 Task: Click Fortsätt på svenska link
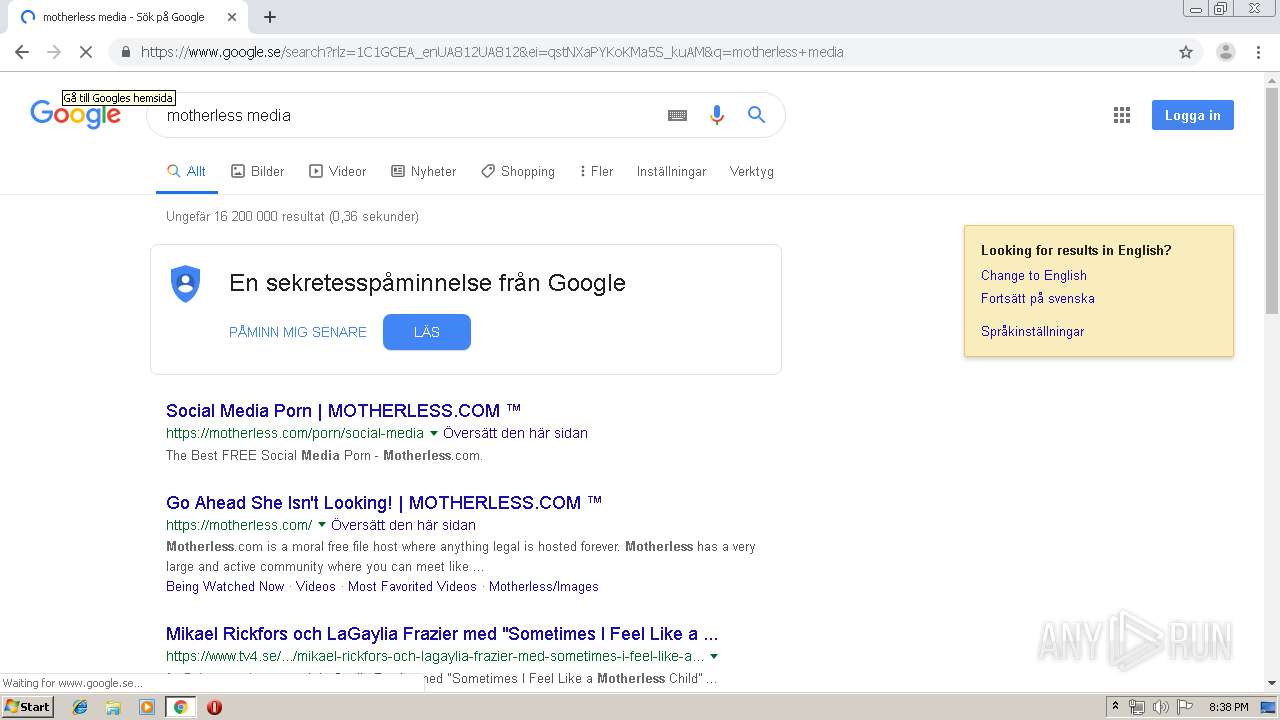click(x=1038, y=298)
